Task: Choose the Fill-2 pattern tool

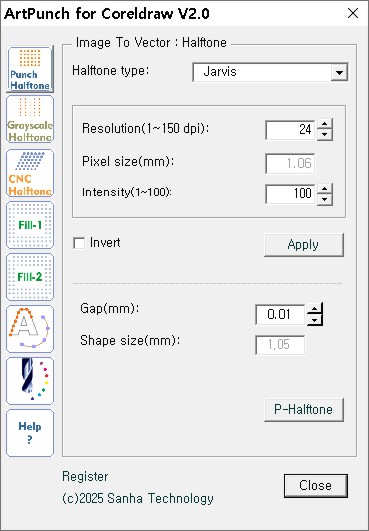Action: tap(30, 277)
